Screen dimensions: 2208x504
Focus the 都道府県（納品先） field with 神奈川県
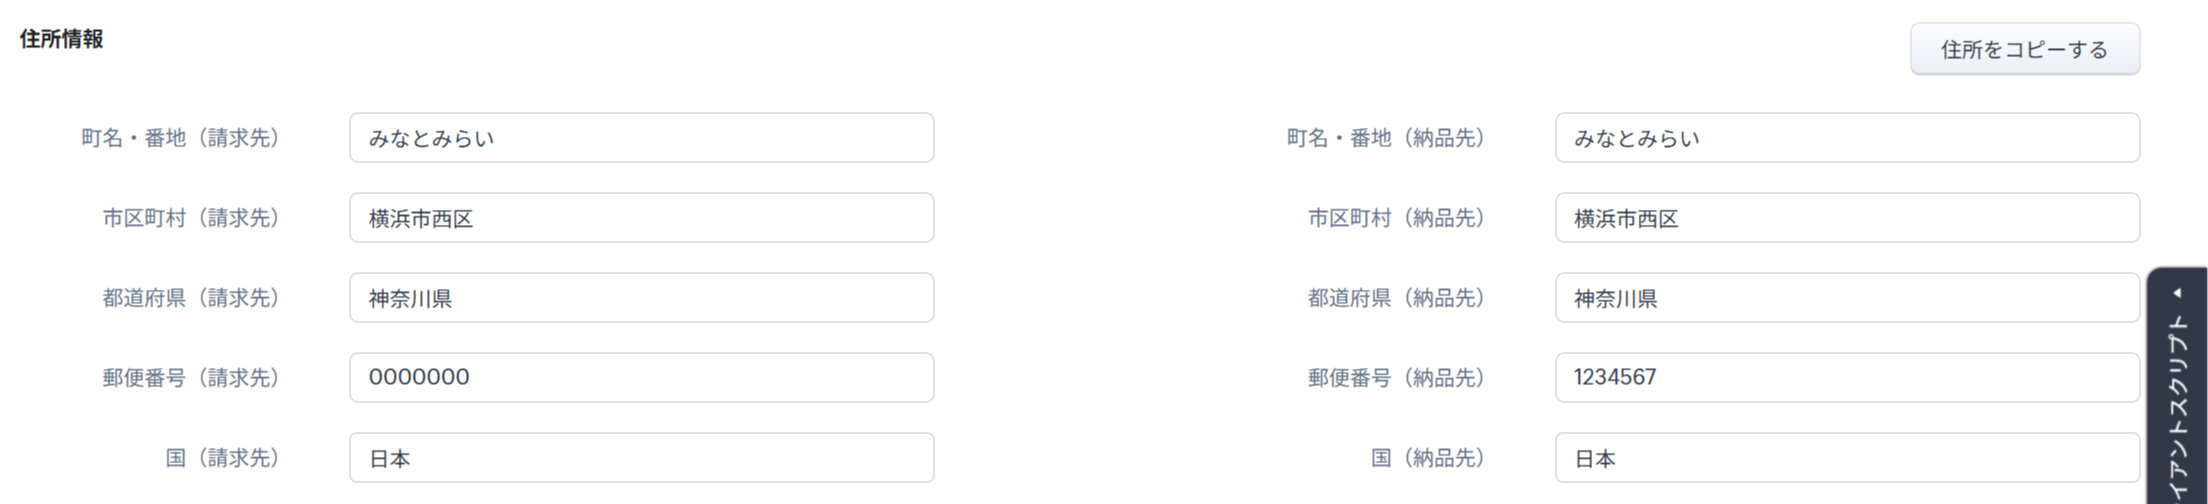(1846, 298)
